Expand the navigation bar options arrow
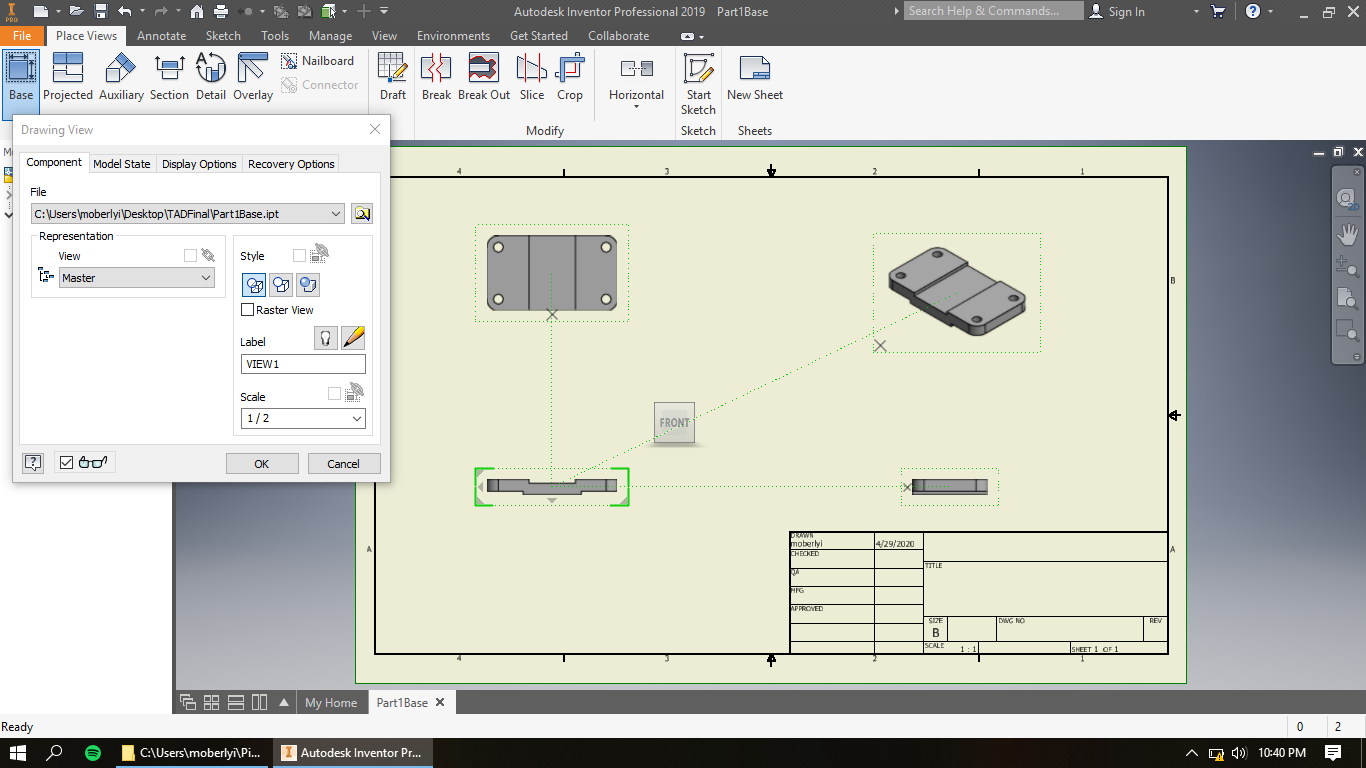 1357,357
